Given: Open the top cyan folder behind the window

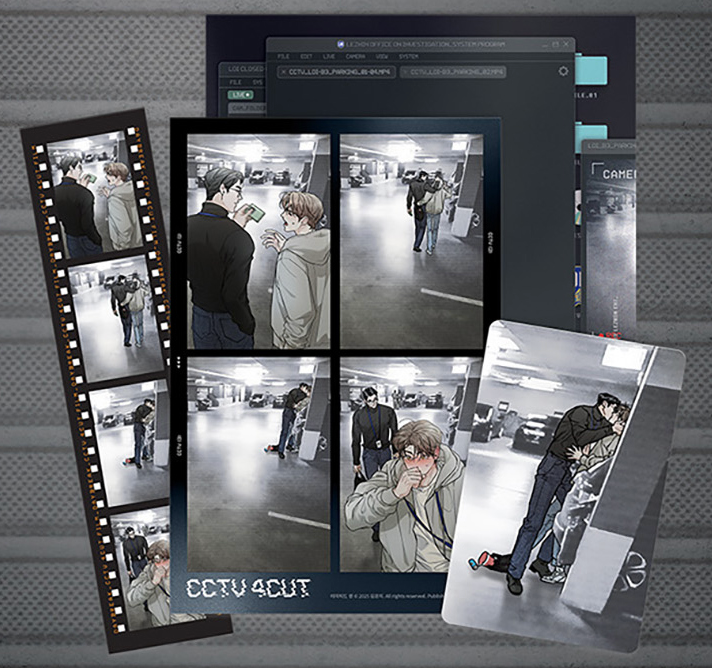Looking at the screenshot, I should pos(591,70).
